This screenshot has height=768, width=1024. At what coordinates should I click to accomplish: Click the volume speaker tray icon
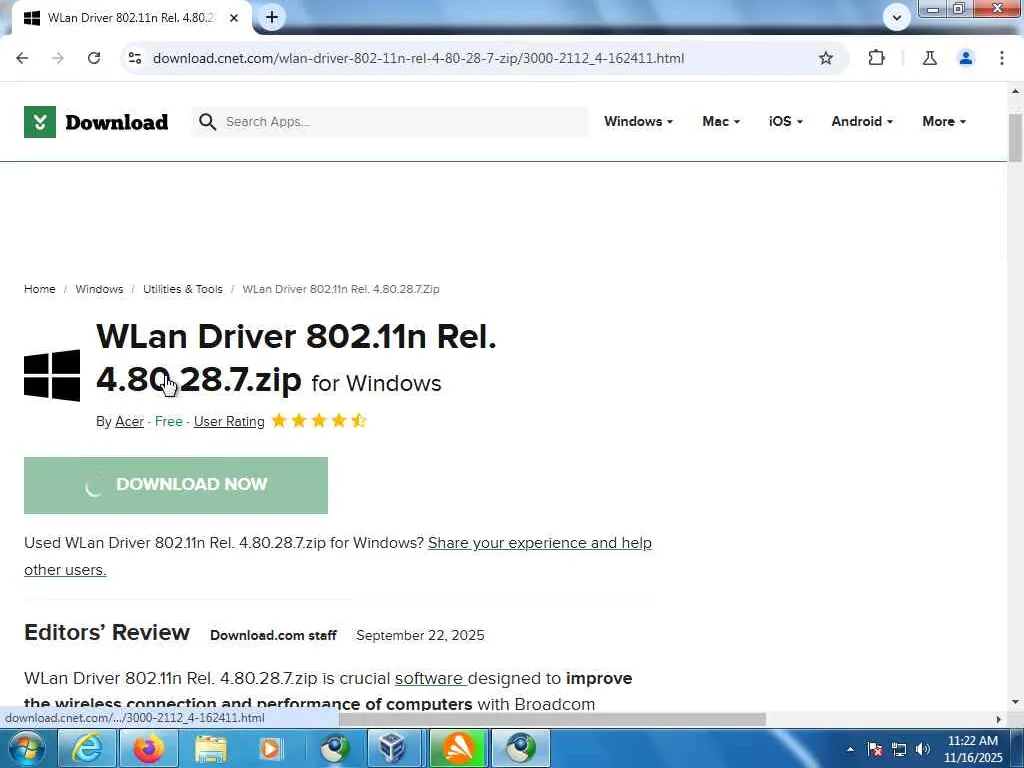[x=923, y=749]
